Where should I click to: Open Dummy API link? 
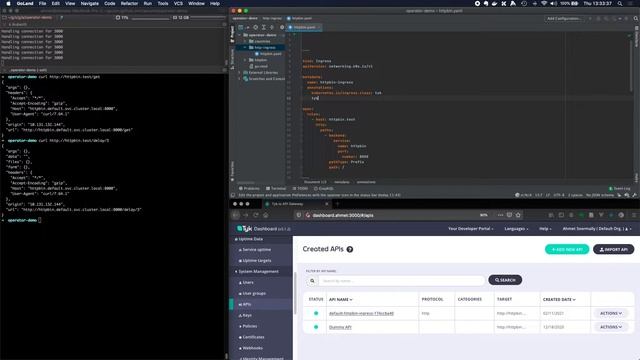340,327
